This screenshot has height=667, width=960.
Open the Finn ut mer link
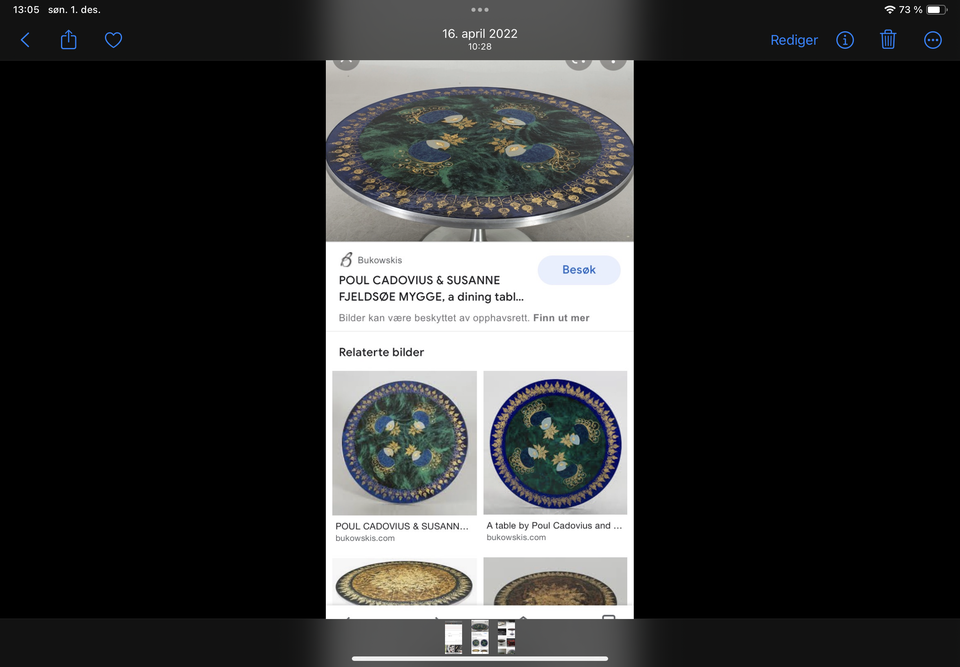(561, 318)
